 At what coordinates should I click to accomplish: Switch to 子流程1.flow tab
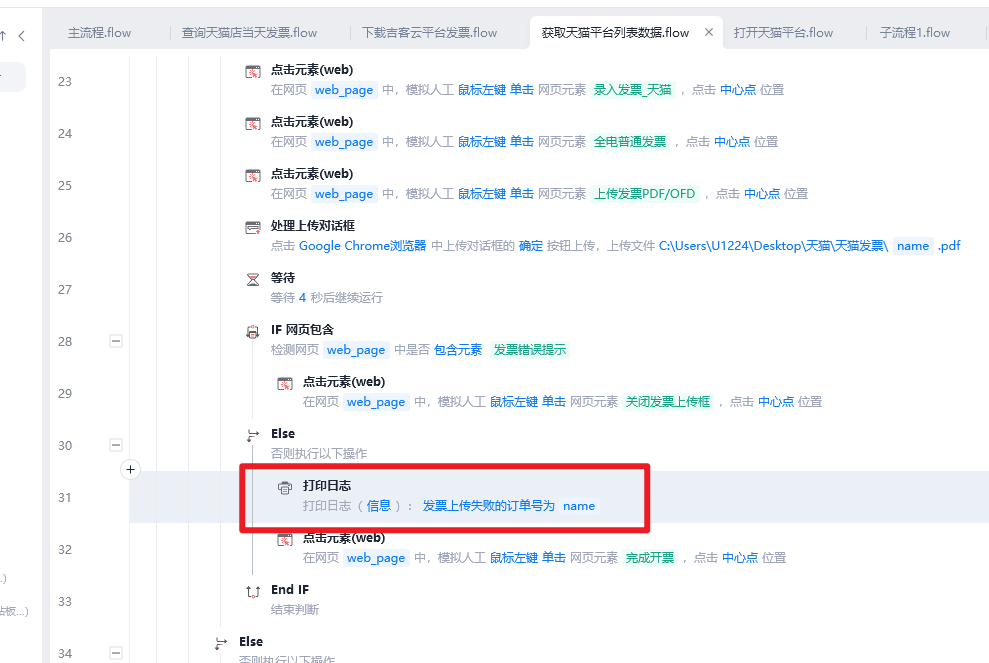point(915,33)
